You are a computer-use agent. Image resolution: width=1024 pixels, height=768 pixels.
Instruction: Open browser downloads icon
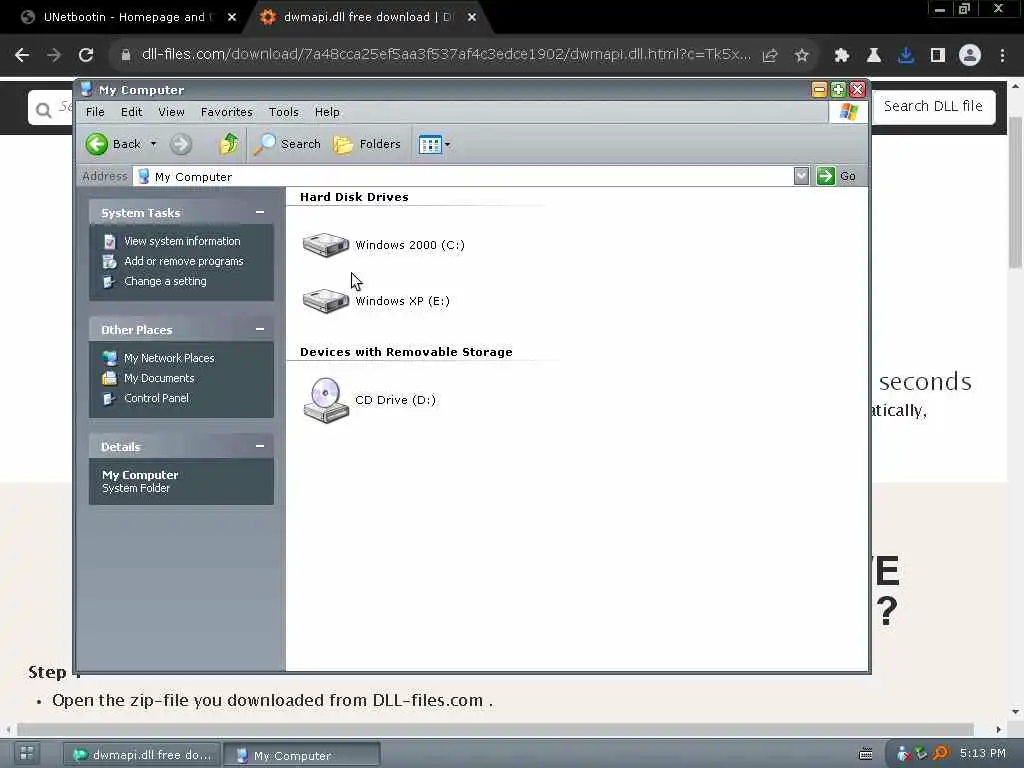tap(906, 56)
